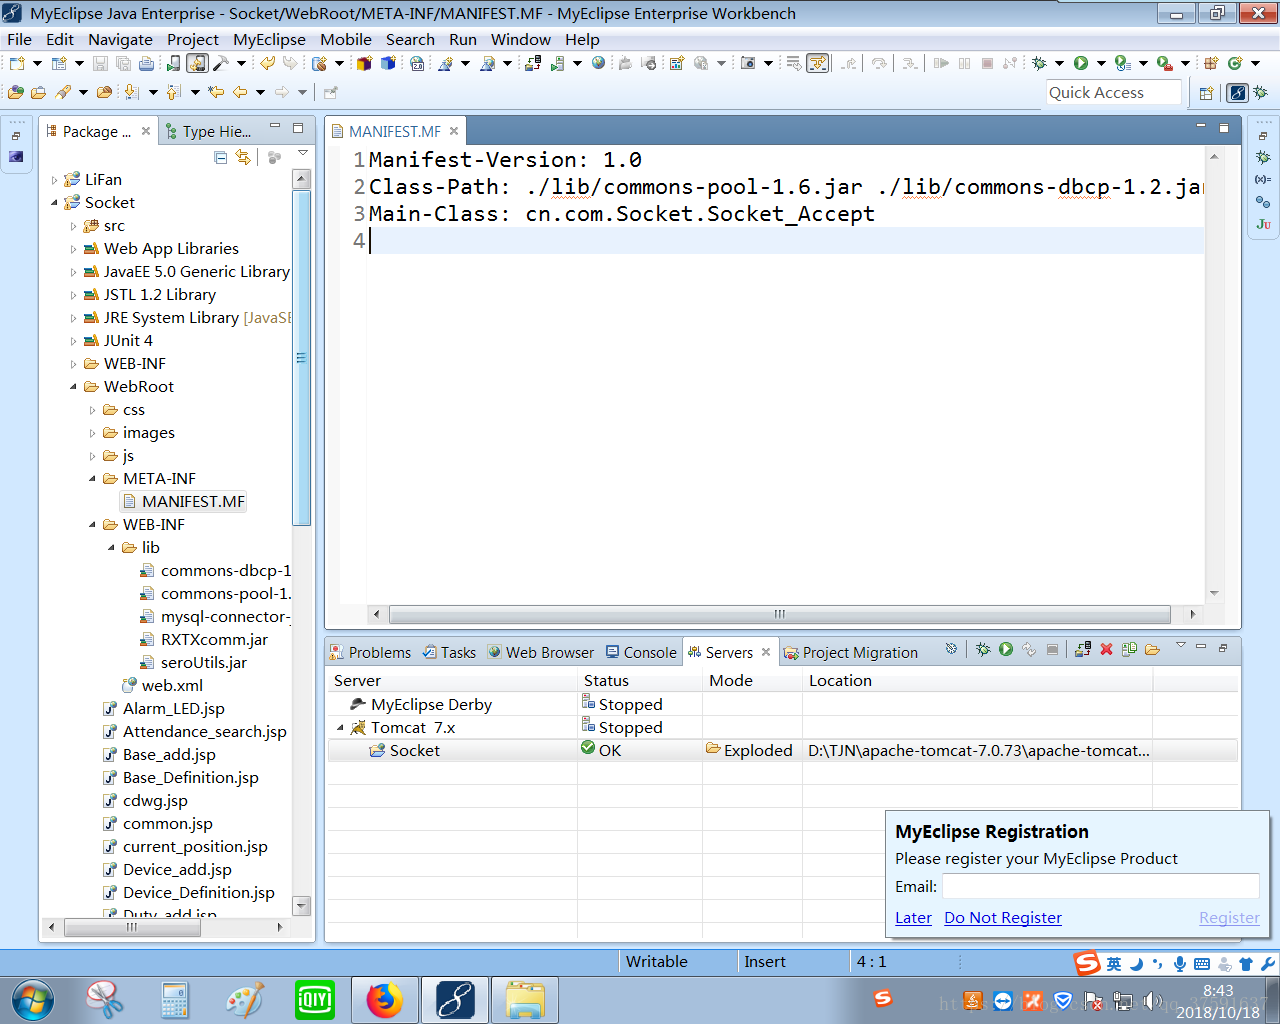Toggle the highlighted block selection toolbar button
Image resolution: width=1280 pixels, height=1024 pixels.
tap(818, 63)
